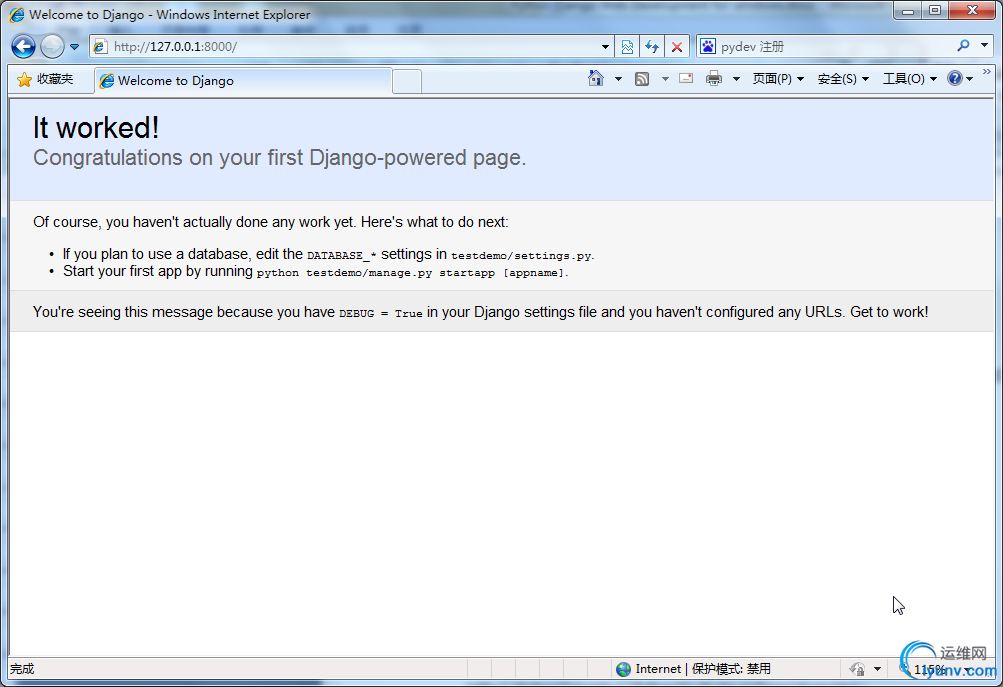1003x687 pixels.
Task: Expand the address bar history dropdown
Action: [605, 47]
